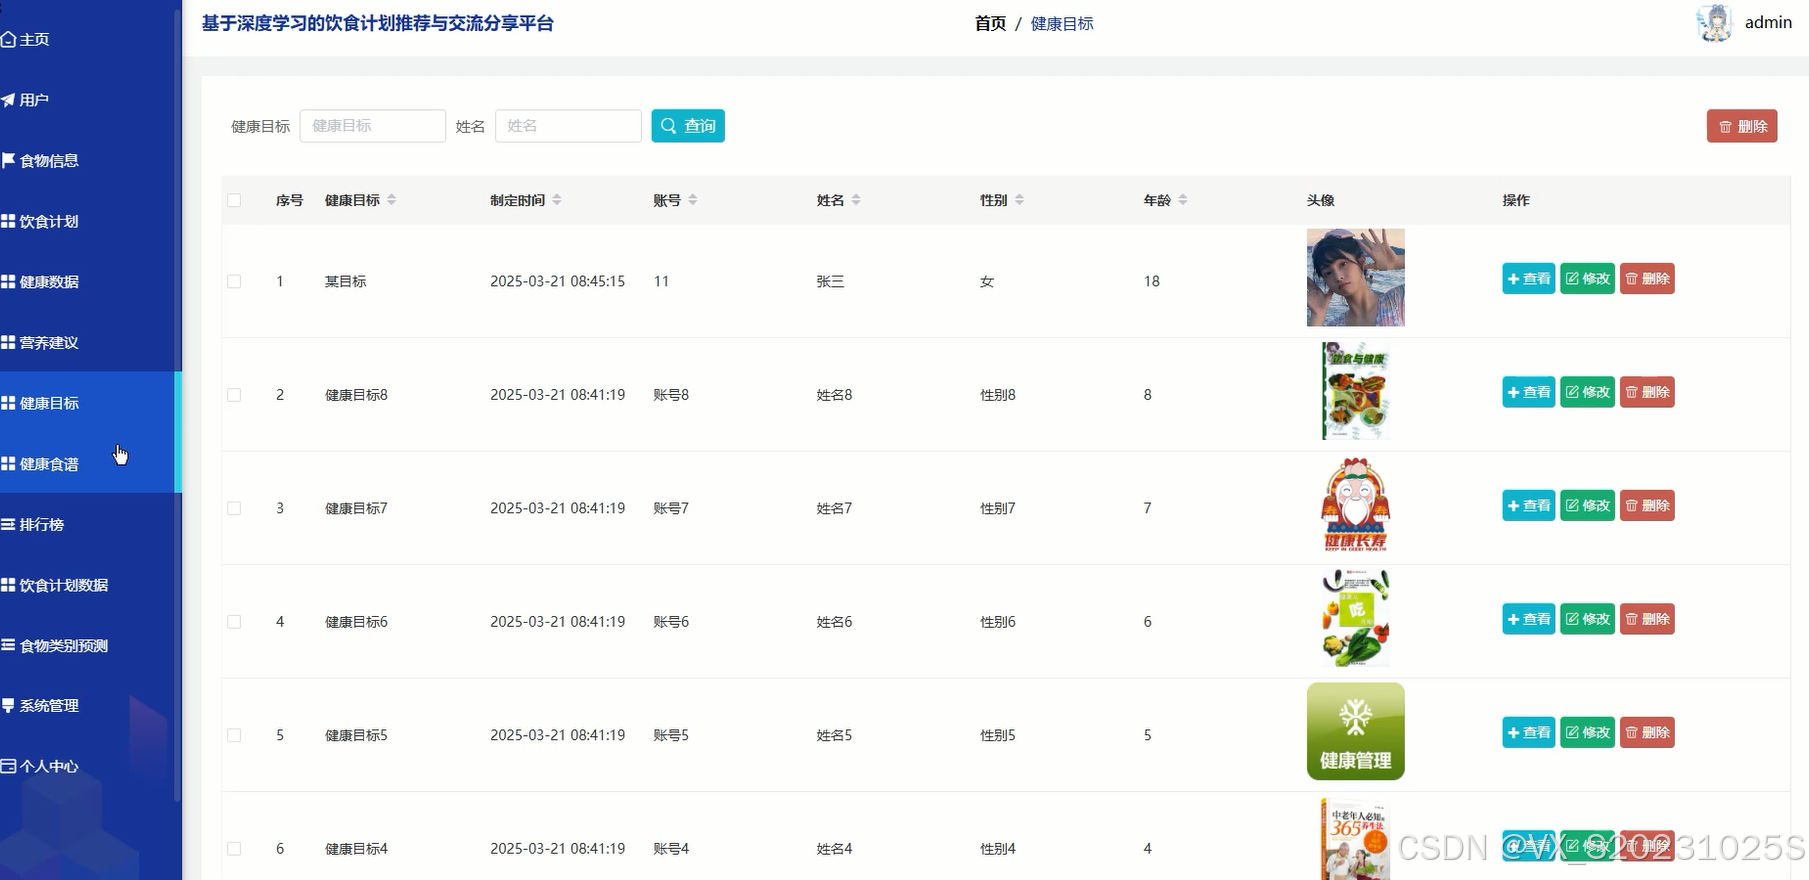Click 删除 for the 健康目标8 row
The image size is (1809, 880).
[x=1647, y=392]
